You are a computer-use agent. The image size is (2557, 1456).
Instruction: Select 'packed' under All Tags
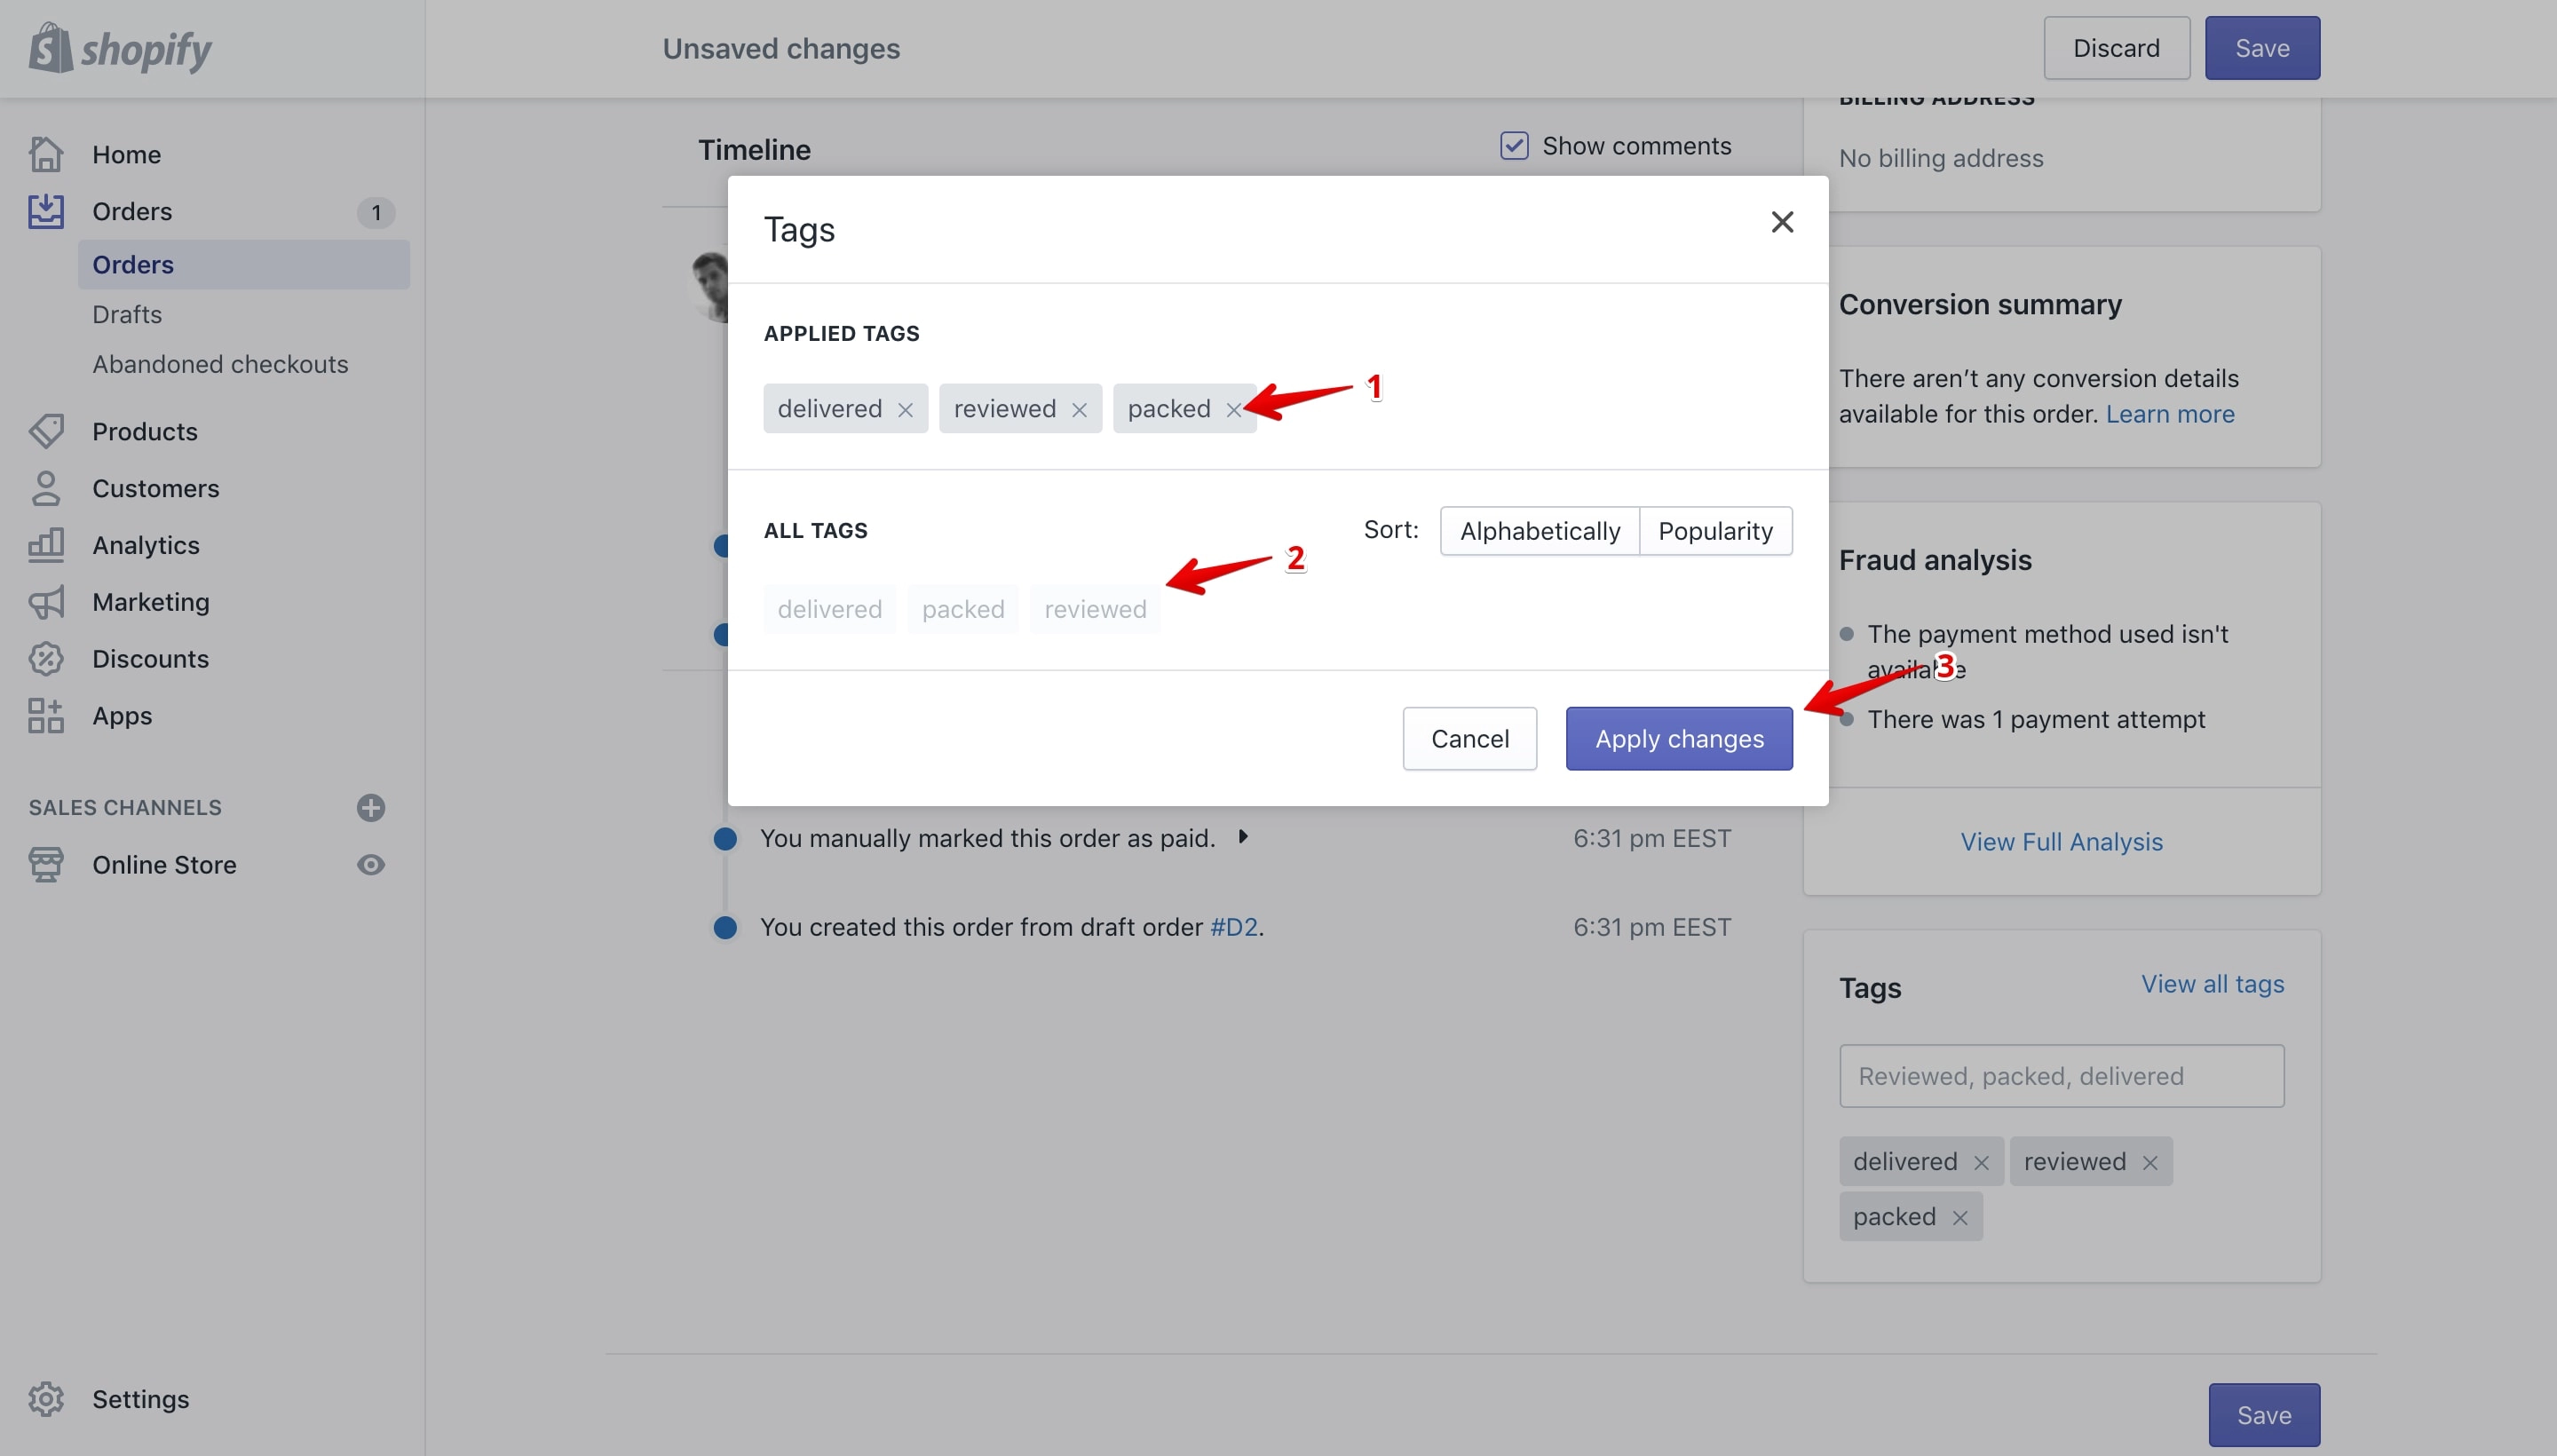point(963,609)
